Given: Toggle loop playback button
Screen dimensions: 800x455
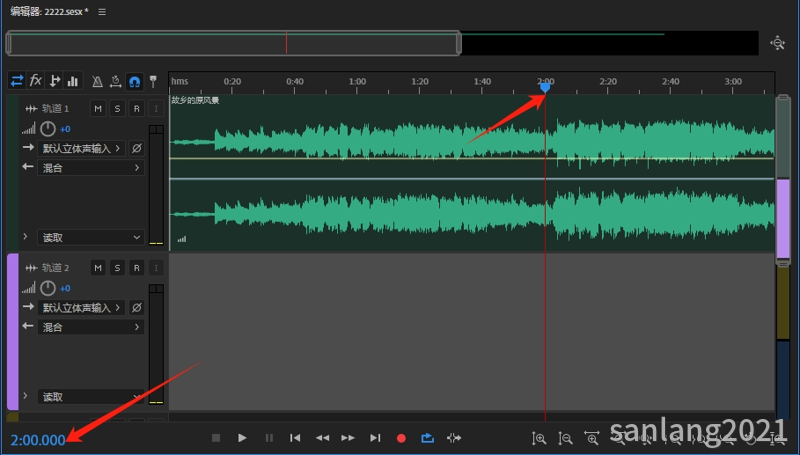Looking at the screenshot, I should [428, 438].
